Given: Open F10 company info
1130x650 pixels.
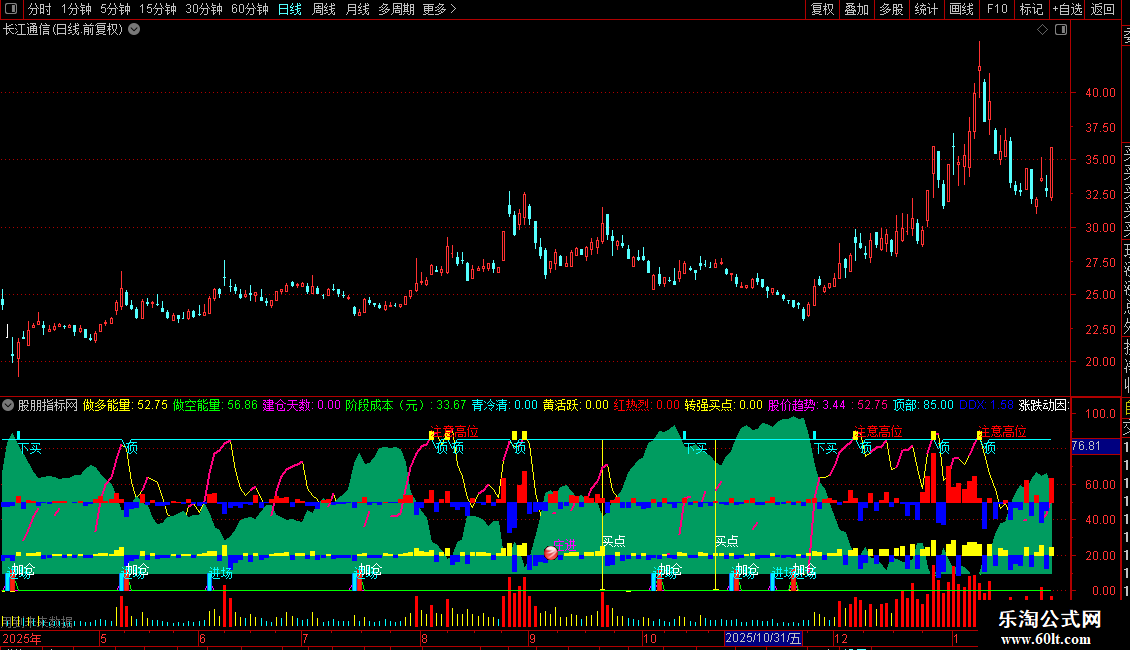Looking at the screenshot, I should 997,9.
